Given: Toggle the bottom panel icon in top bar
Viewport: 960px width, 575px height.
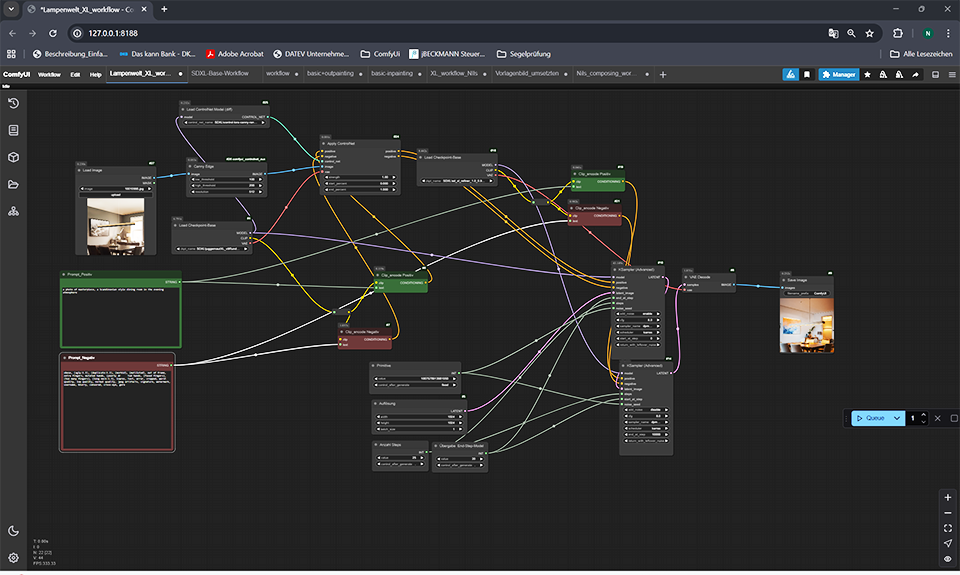Looking at the screenshot, I should click(x=936, y=74).
